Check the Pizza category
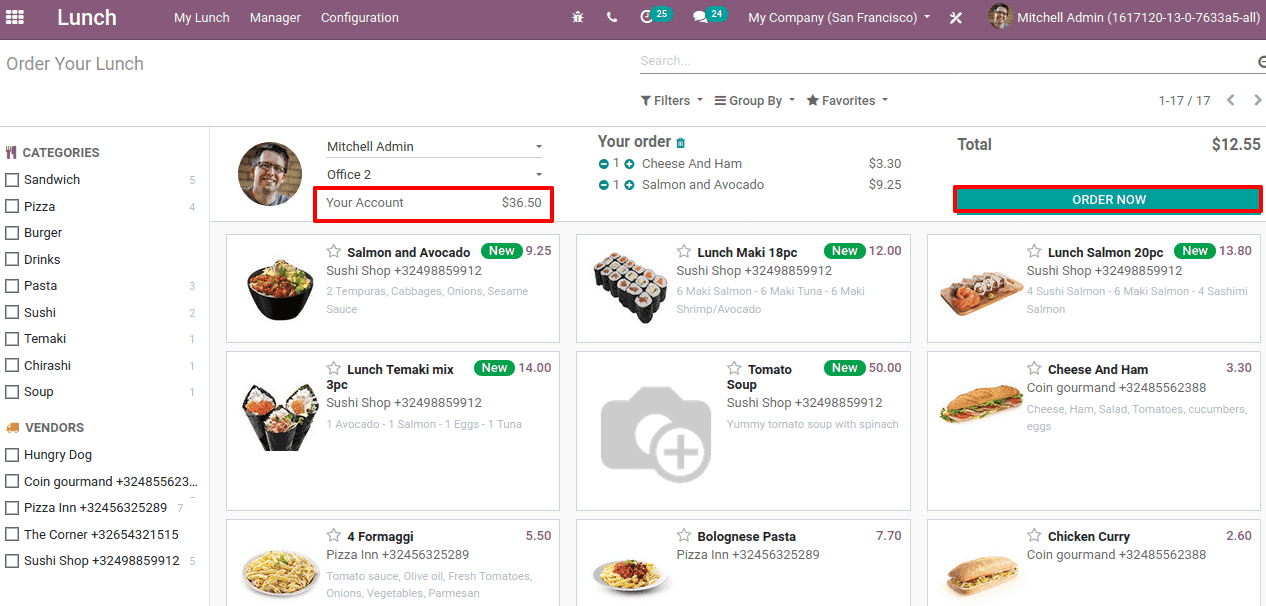Screen dimensions: 1266x606 [x=12, y=206]
